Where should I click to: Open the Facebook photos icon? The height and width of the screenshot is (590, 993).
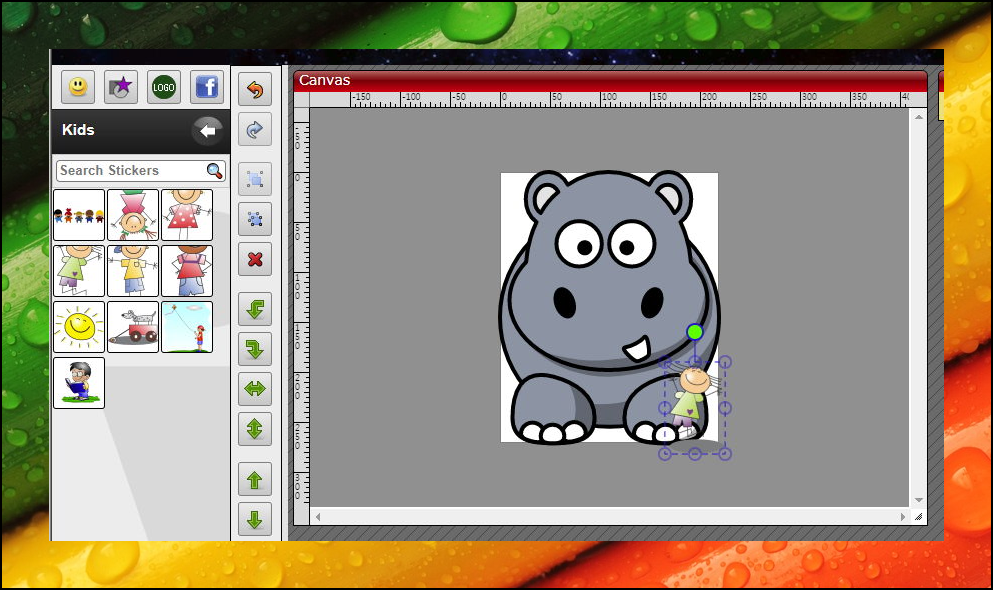(x=207, y=87)
